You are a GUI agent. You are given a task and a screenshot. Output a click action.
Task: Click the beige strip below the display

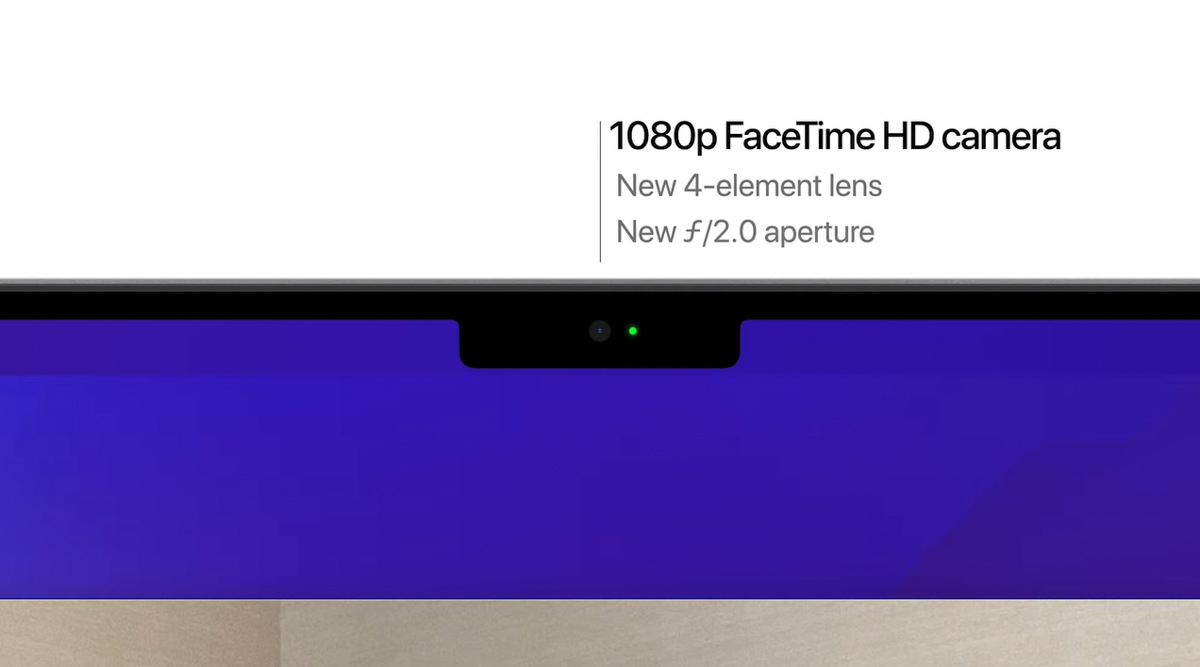click(x=738, y=633)
